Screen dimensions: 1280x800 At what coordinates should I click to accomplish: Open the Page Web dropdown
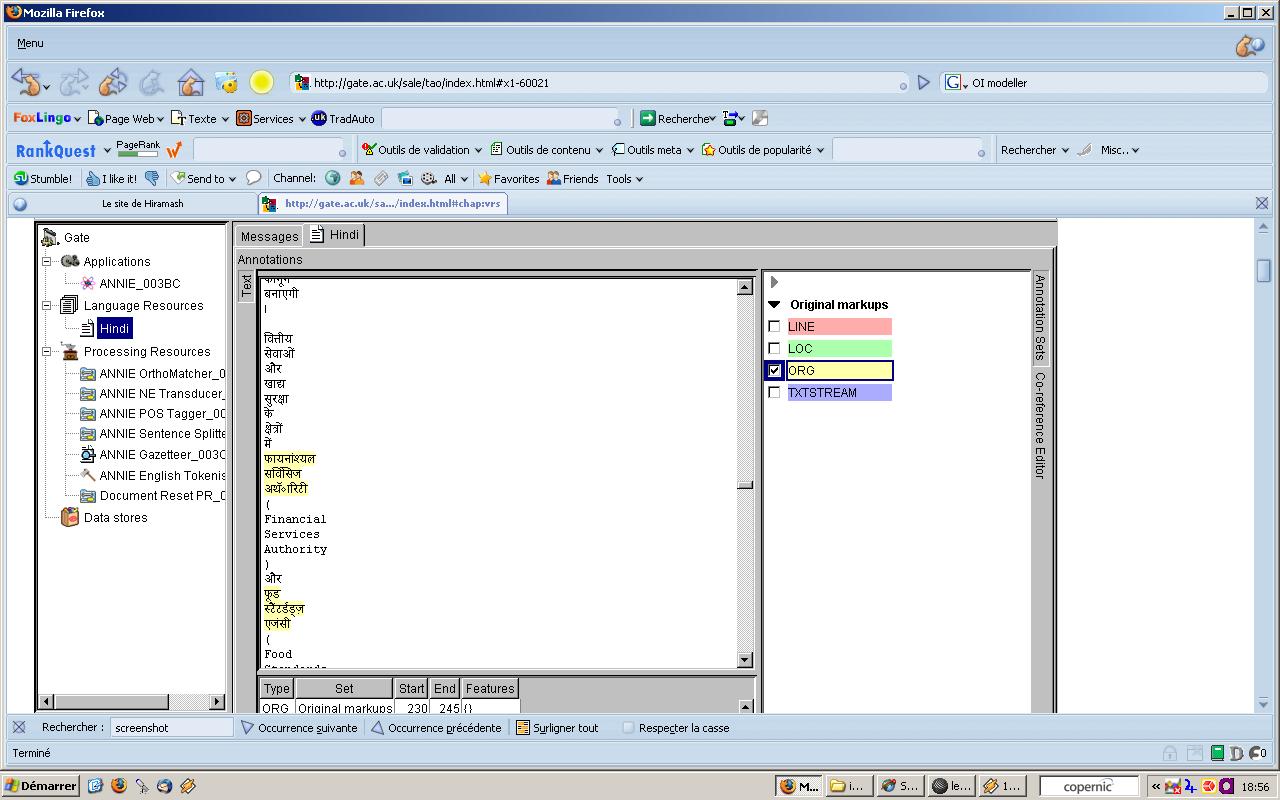click(x=126, y=118)
